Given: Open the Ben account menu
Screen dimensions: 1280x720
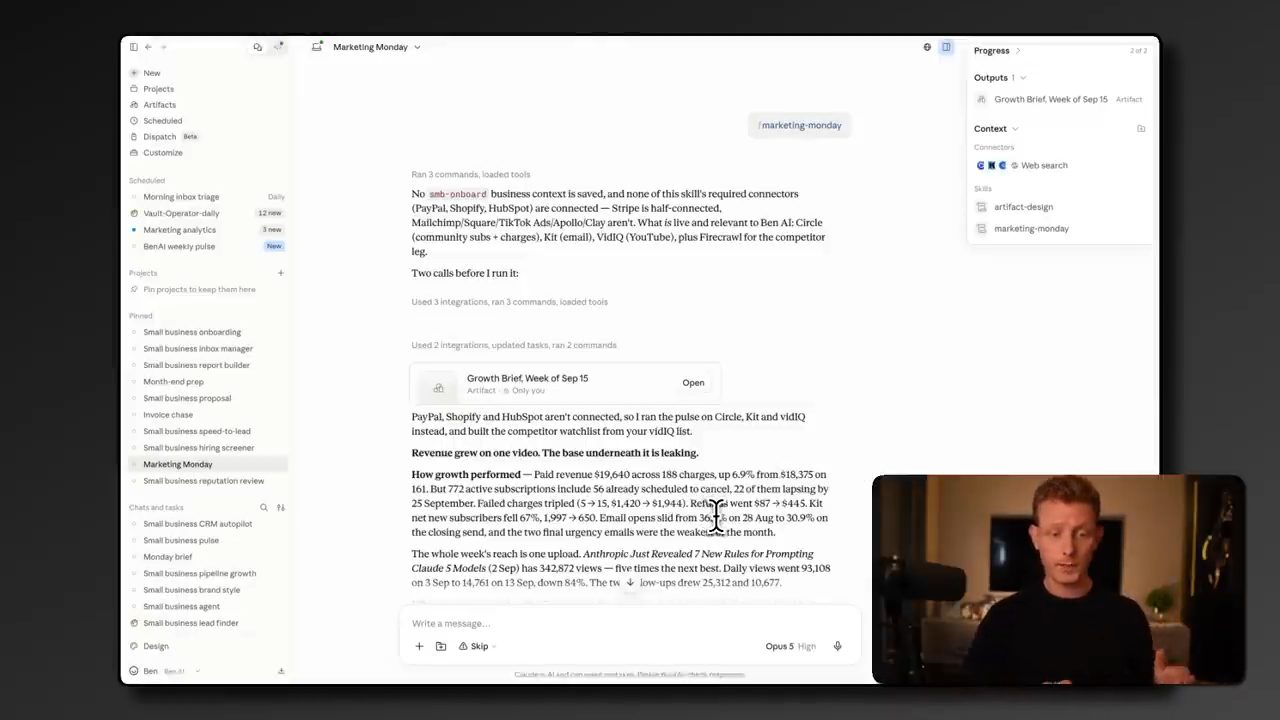Looking at the screenshot, I should (x=165, y=671).
